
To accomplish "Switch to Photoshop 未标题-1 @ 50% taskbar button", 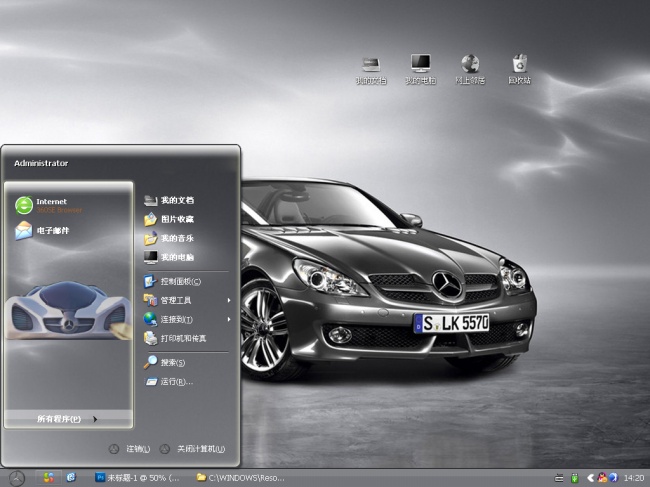I will [x=138, y=478].
